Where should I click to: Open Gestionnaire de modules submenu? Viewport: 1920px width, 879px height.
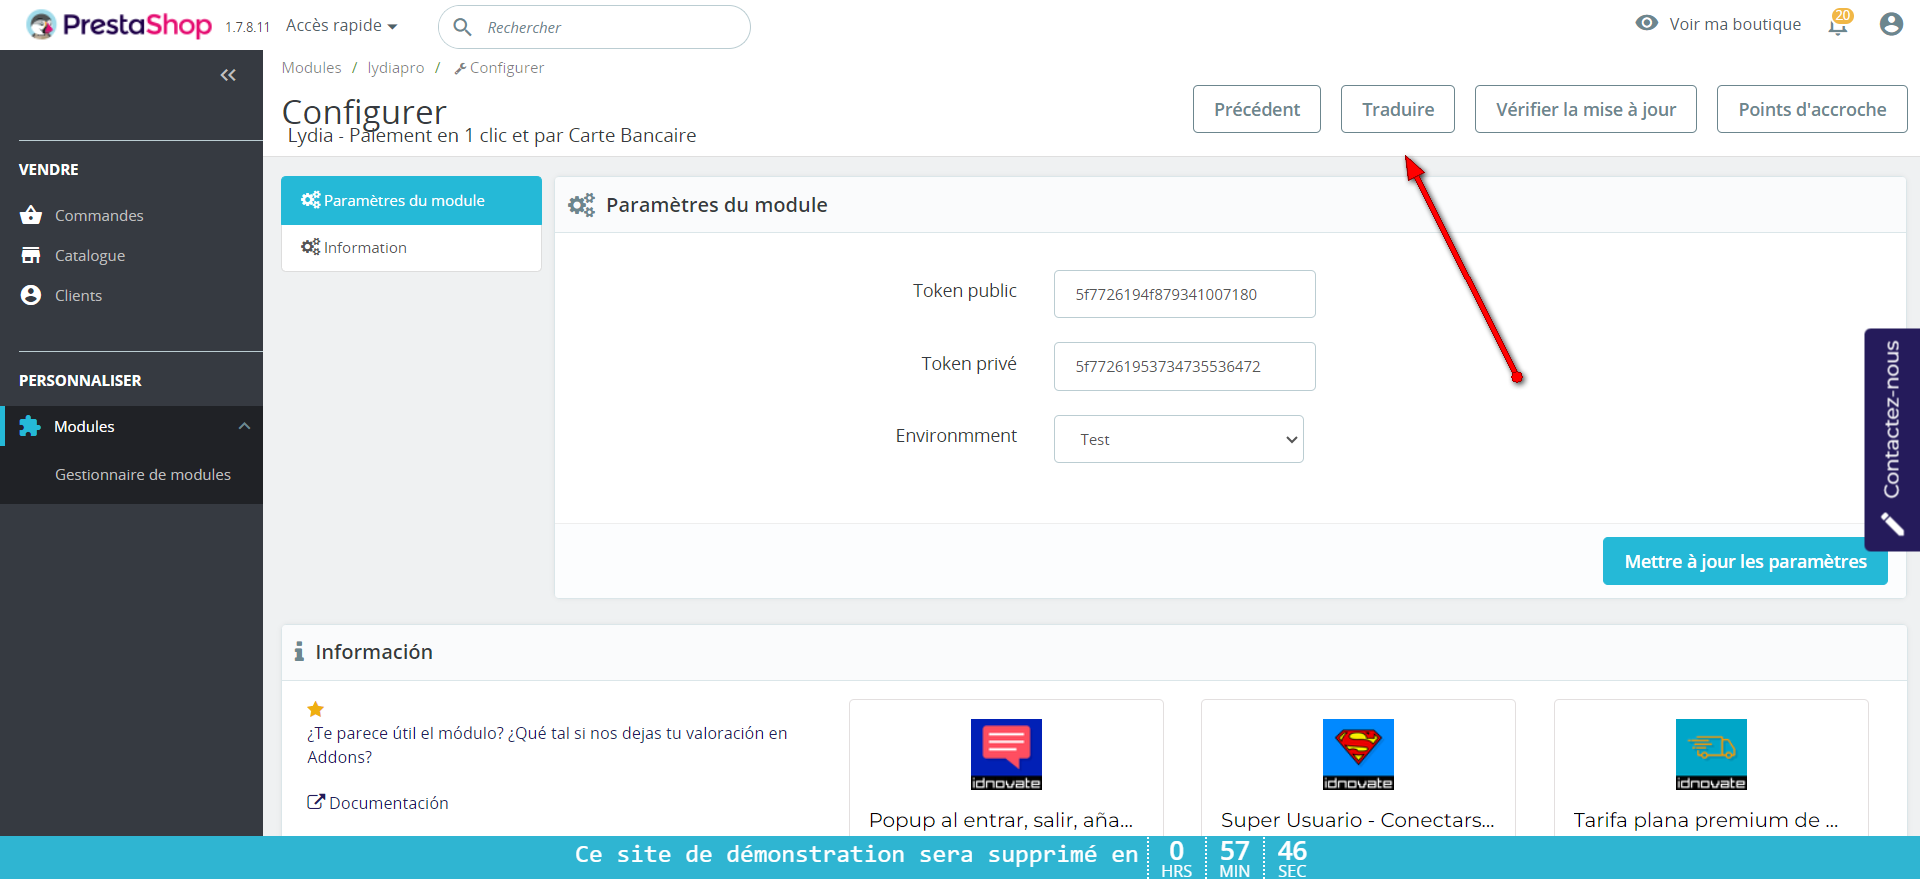point(143,474)
